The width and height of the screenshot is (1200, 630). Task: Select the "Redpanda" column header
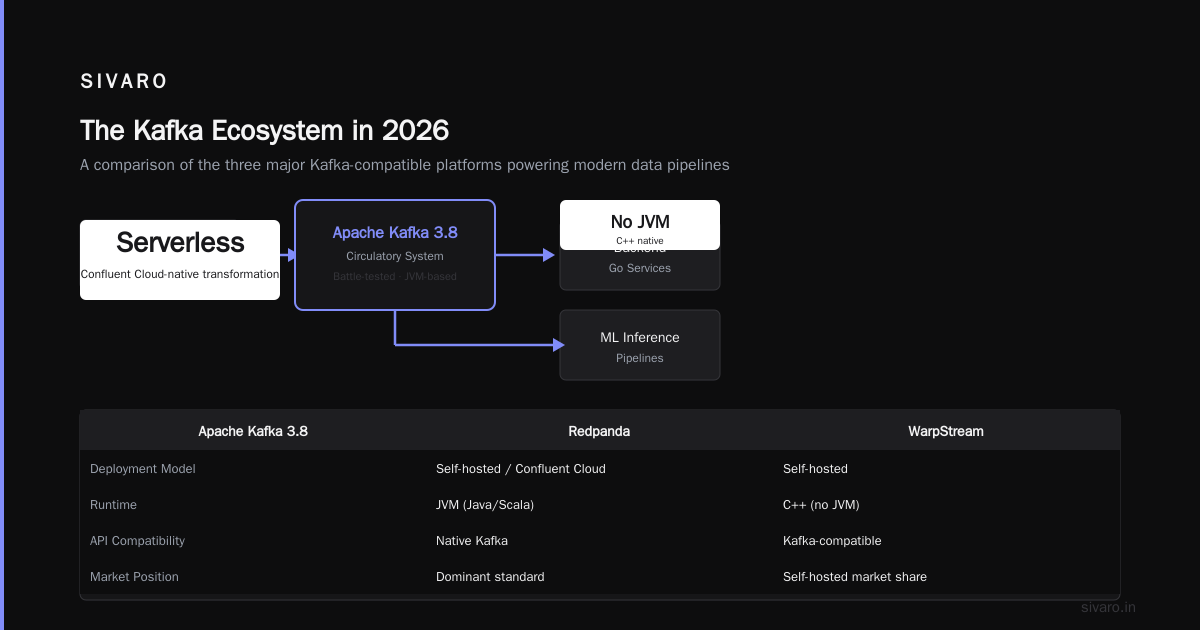[x=599, y=432]
